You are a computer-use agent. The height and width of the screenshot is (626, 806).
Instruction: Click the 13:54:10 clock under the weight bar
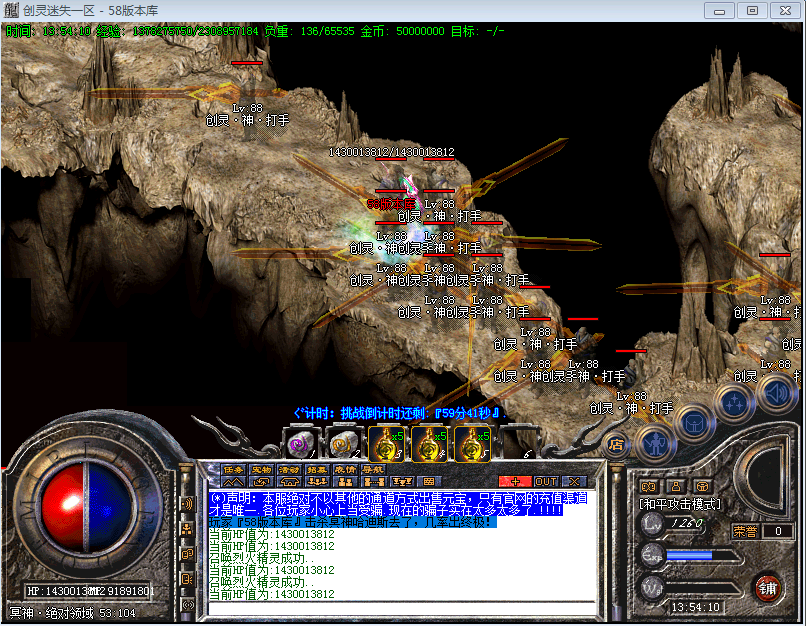click(x=695, y=607)
